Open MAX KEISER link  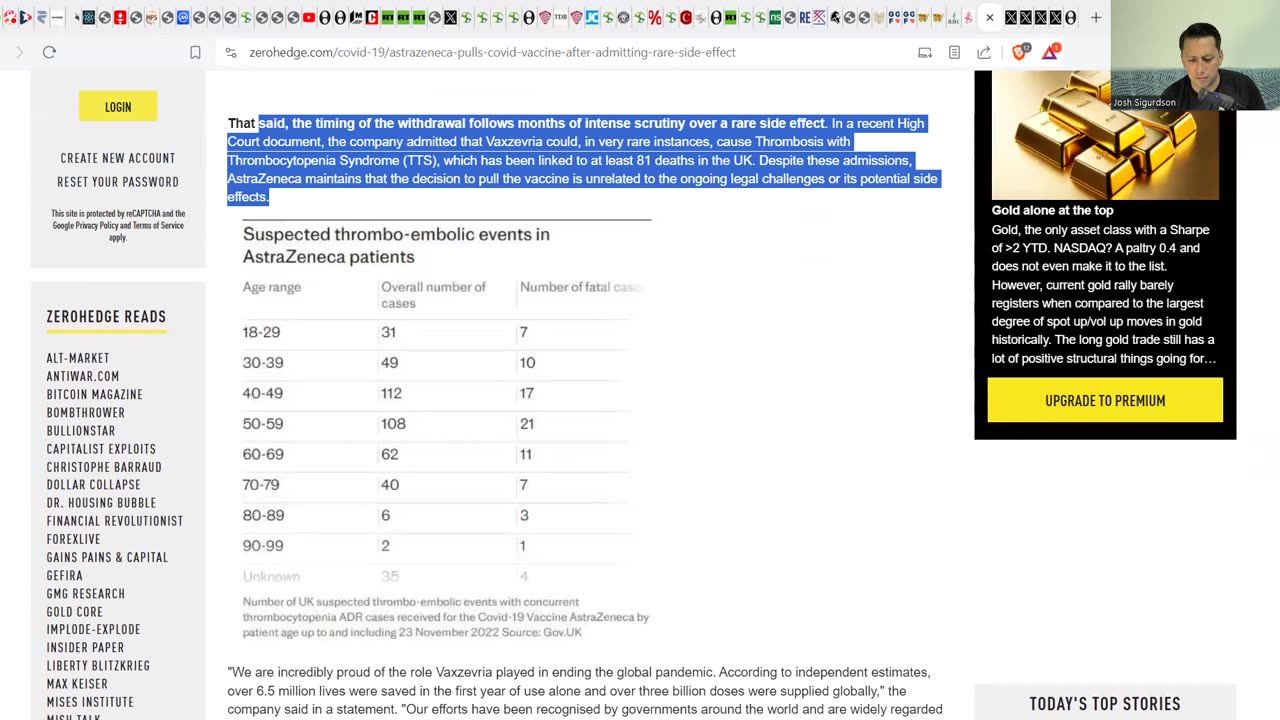click(77, 684)
